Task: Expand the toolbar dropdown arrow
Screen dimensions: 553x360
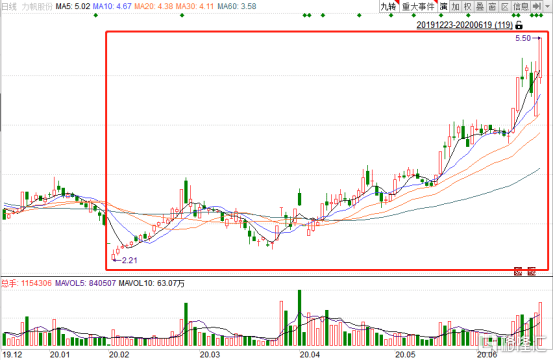Action: 547,6
